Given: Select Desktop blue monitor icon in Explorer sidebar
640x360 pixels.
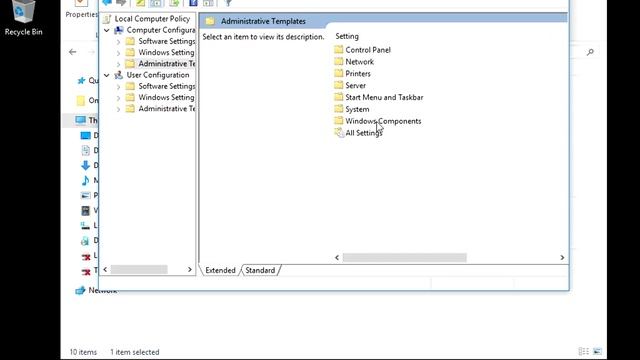Looking at the screenshot, I should [85, 136].
